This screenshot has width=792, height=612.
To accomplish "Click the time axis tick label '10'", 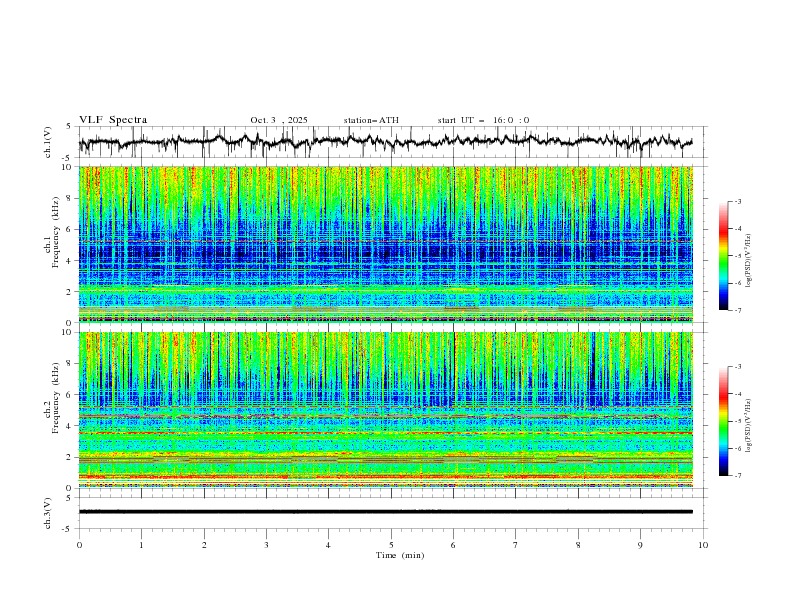I will tap(703, 545).
